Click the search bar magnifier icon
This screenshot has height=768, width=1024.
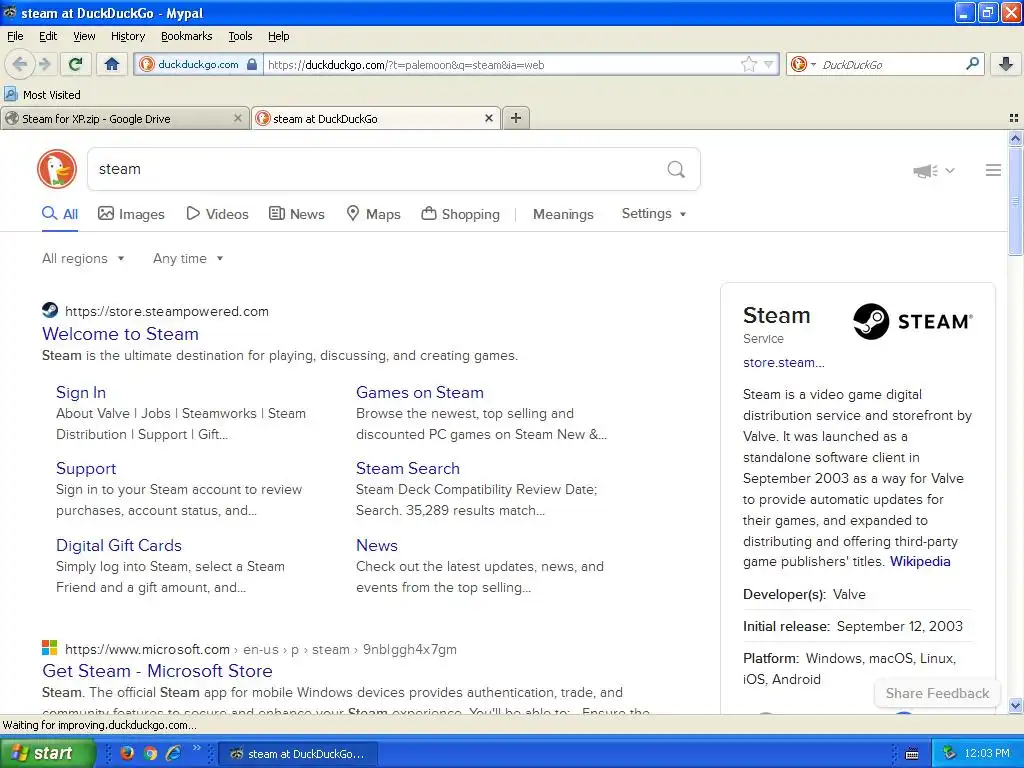point(972,63)
